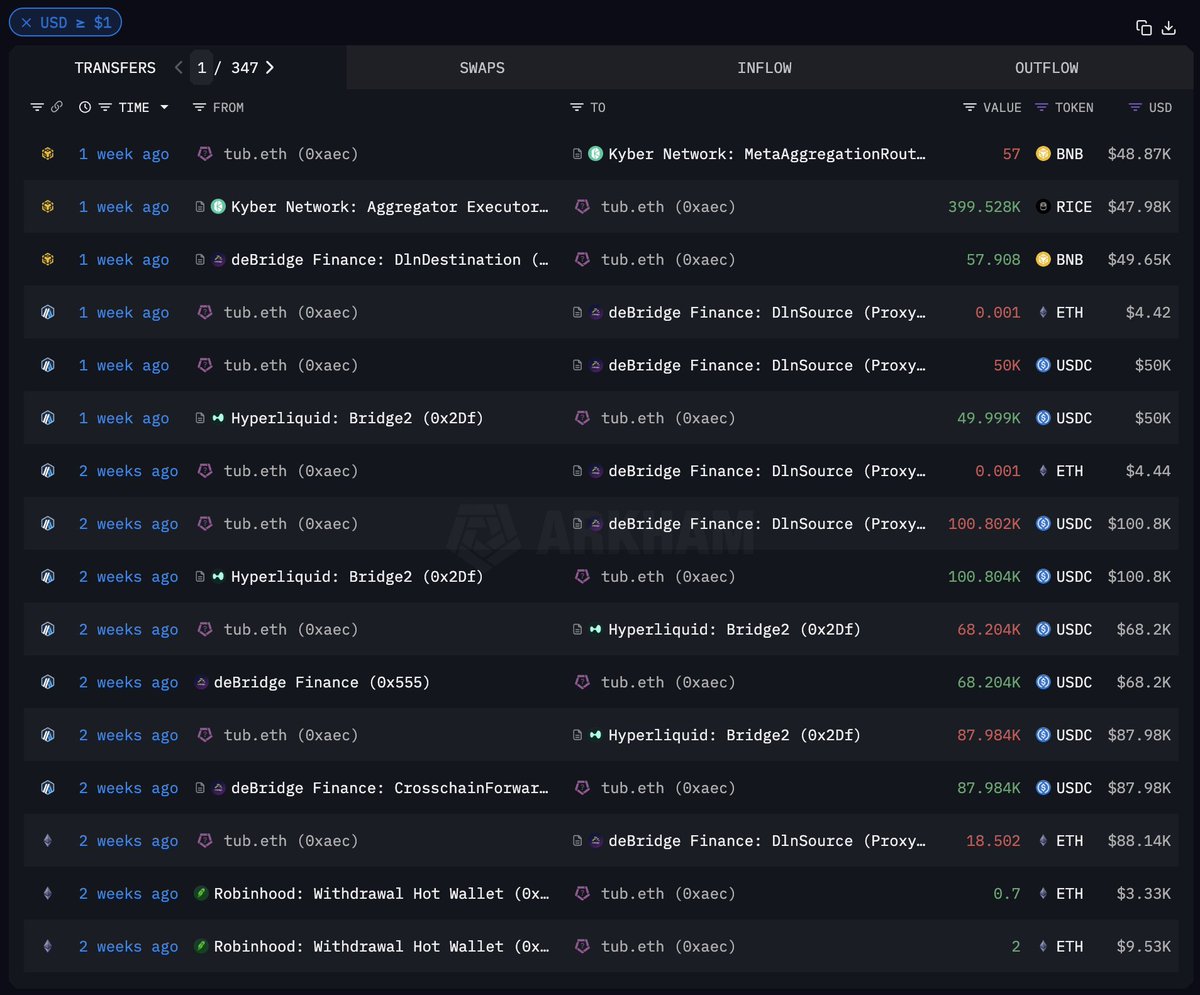The image size is (1200, 995).
Task: Remove the USD ≥ $1 filter chip
Action: 26,22
